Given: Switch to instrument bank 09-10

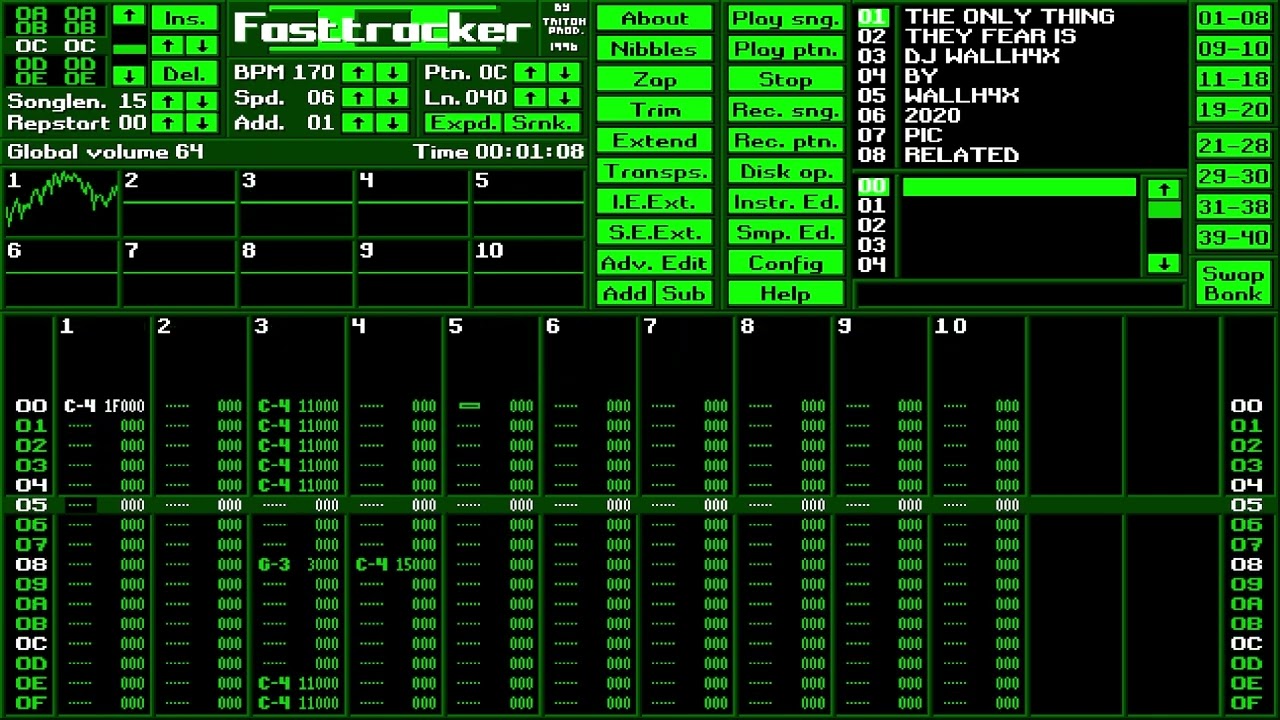Looking at the screenshot, I should tap(1233, 49).
